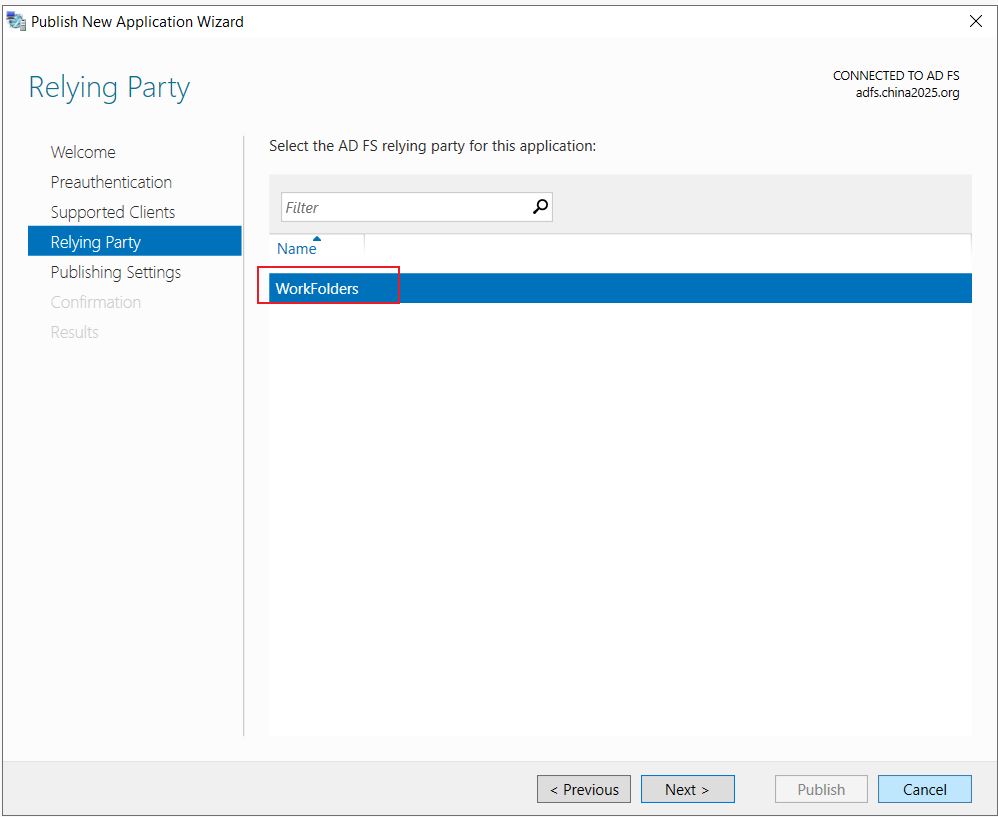Focus the Filter text field
This screenshot has width=998, height=817.
(416, 207)
